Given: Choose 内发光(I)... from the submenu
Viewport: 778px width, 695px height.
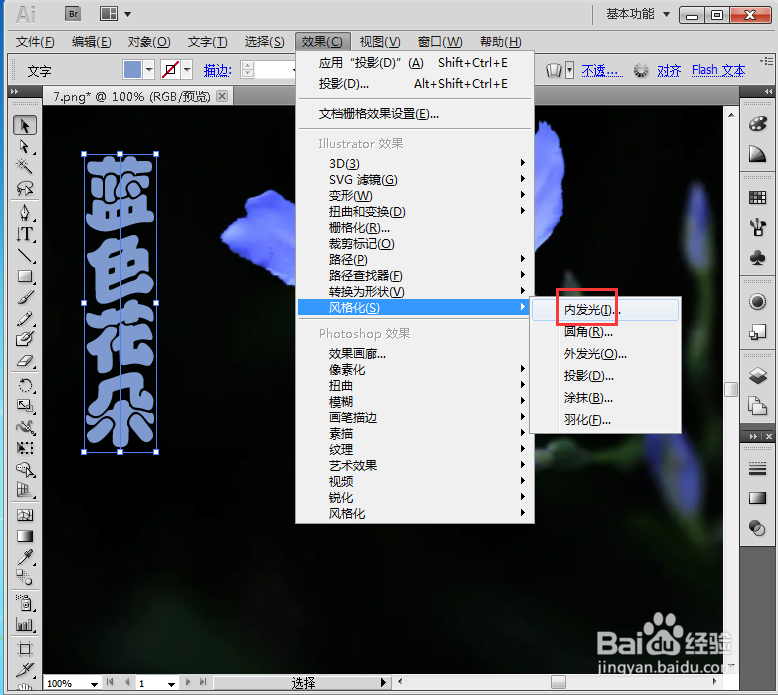Looking at the screenshot, I should coord(605,310).
